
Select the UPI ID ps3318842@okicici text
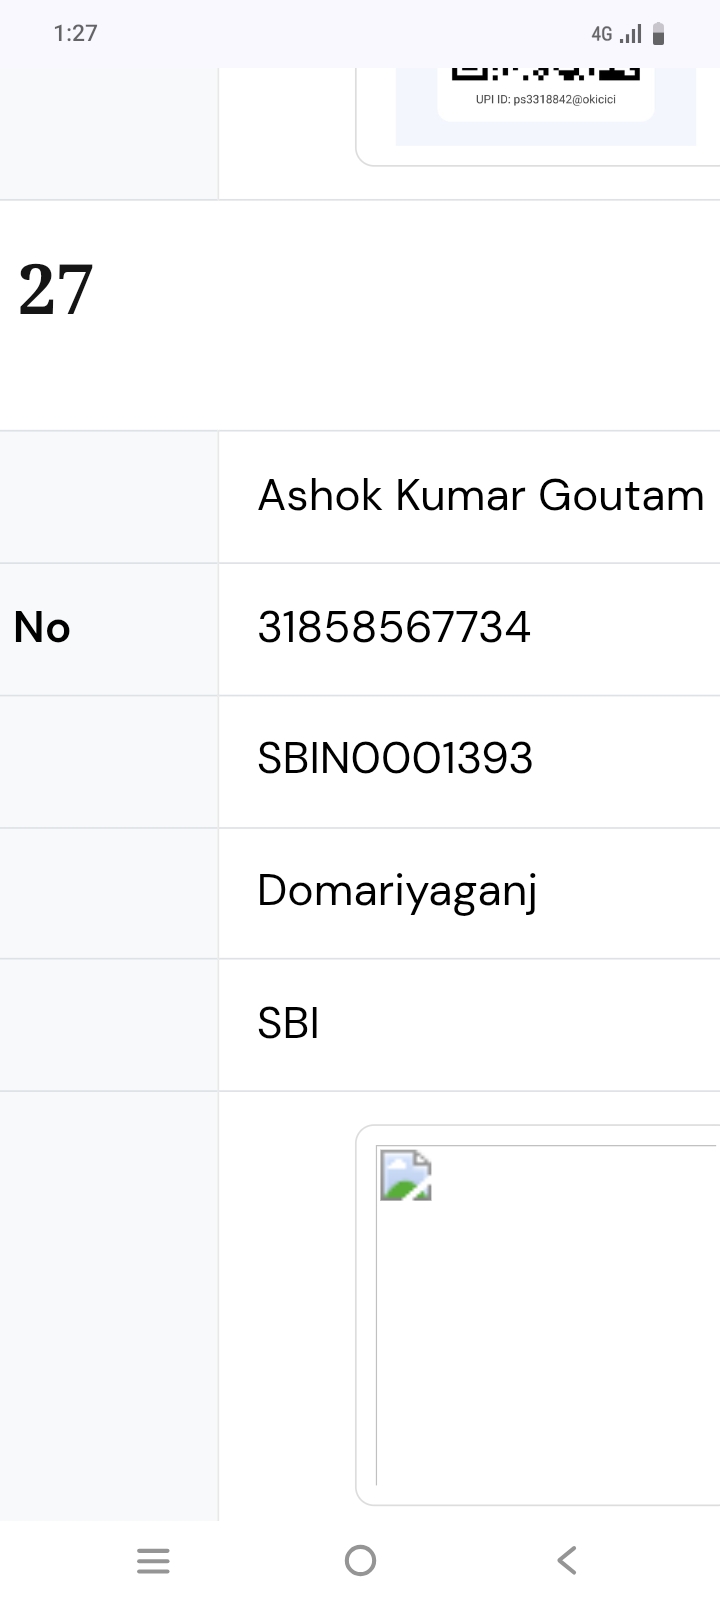pos(545,99)
